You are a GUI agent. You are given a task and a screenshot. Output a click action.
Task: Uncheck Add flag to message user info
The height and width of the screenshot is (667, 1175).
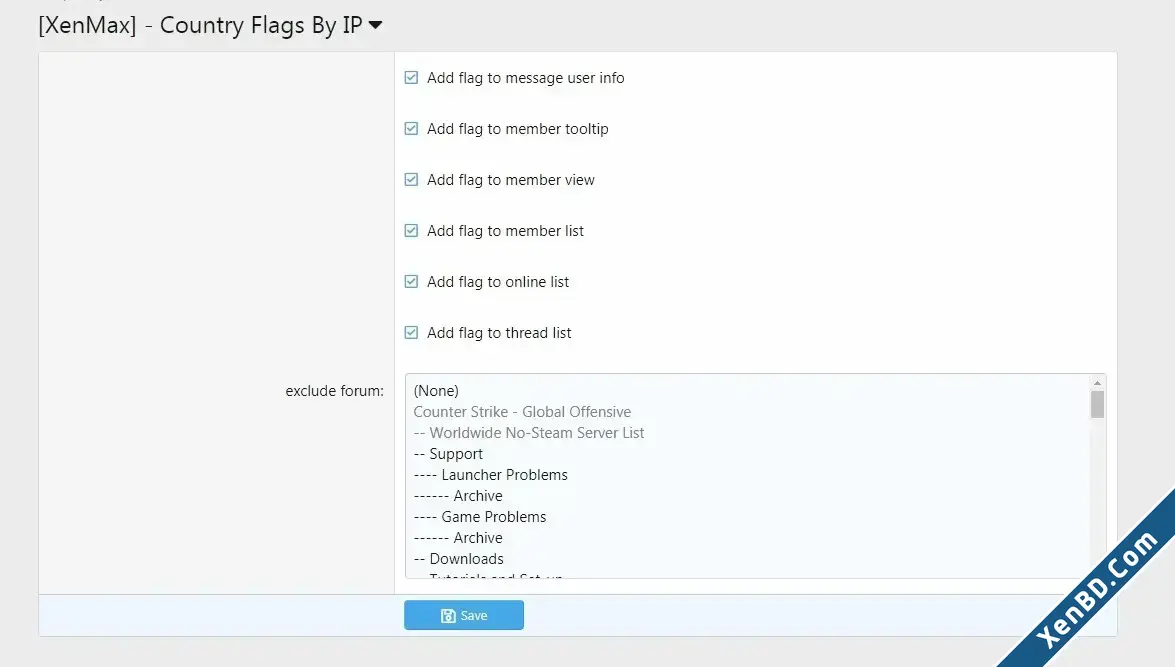pos(411,78)
